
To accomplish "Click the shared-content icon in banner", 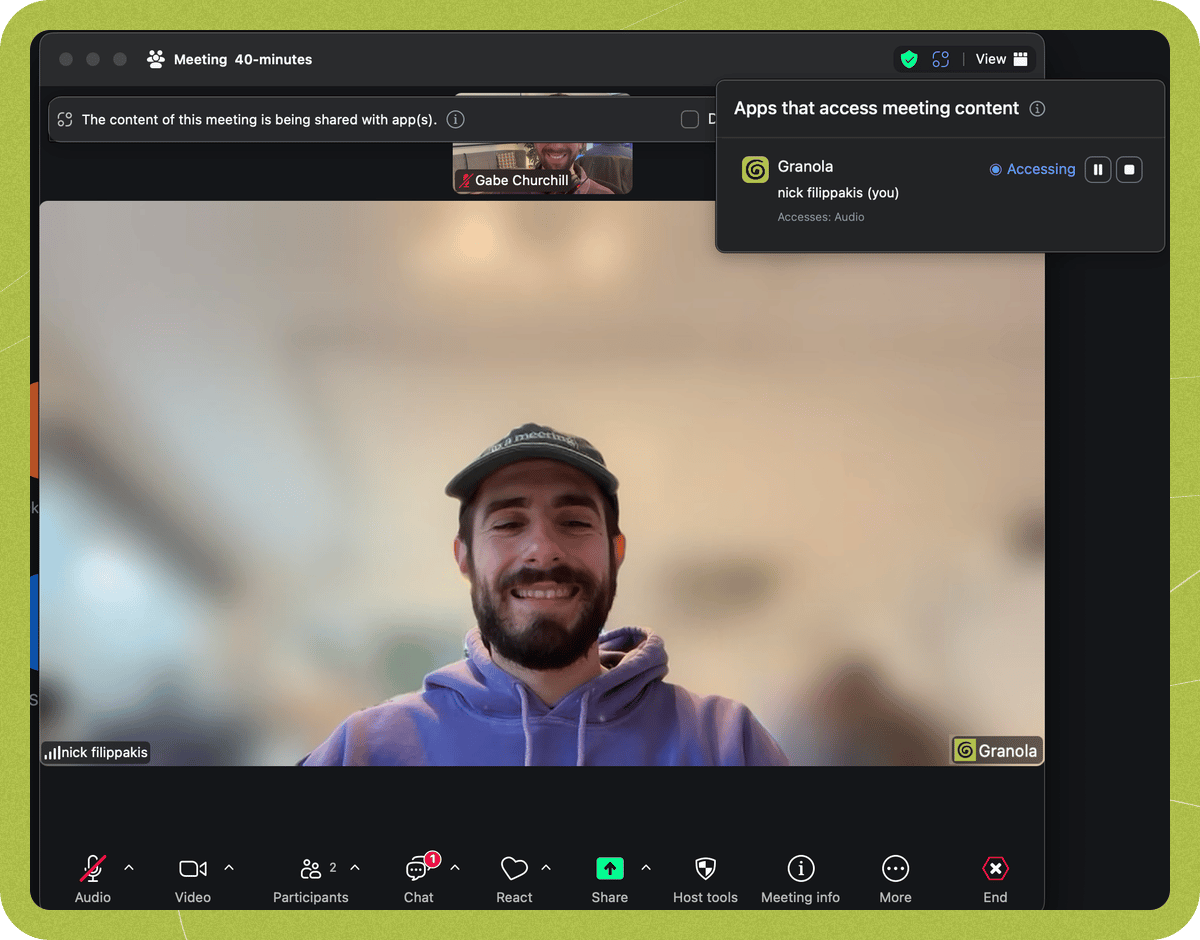I will (65, 120).
